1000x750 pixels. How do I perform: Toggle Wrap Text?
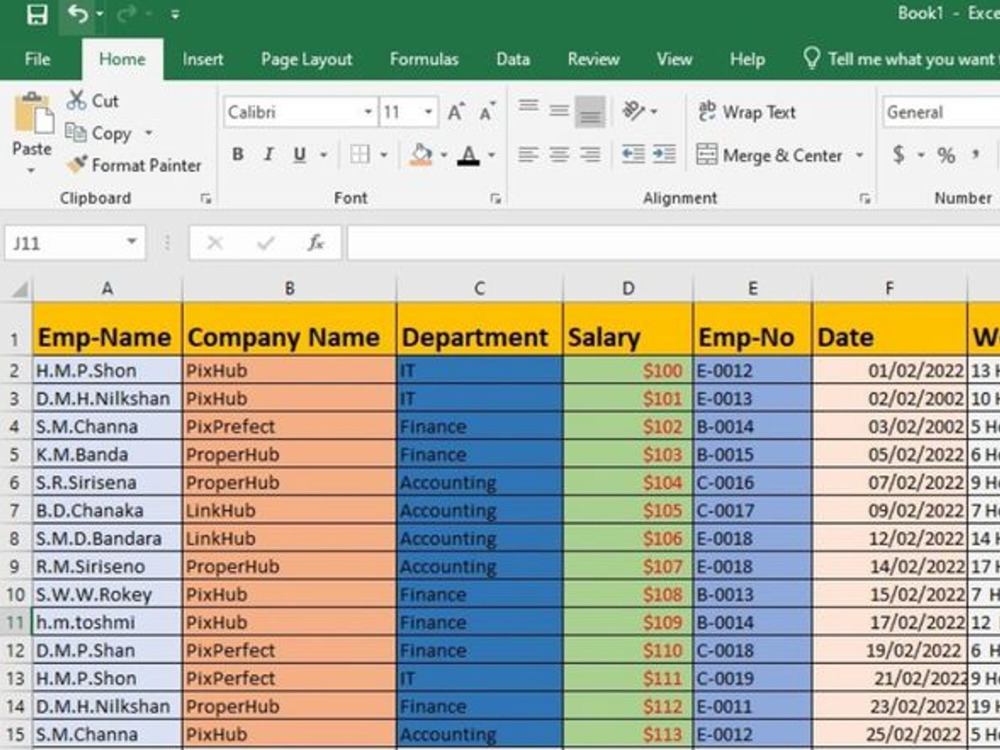(x=747, y=112)
